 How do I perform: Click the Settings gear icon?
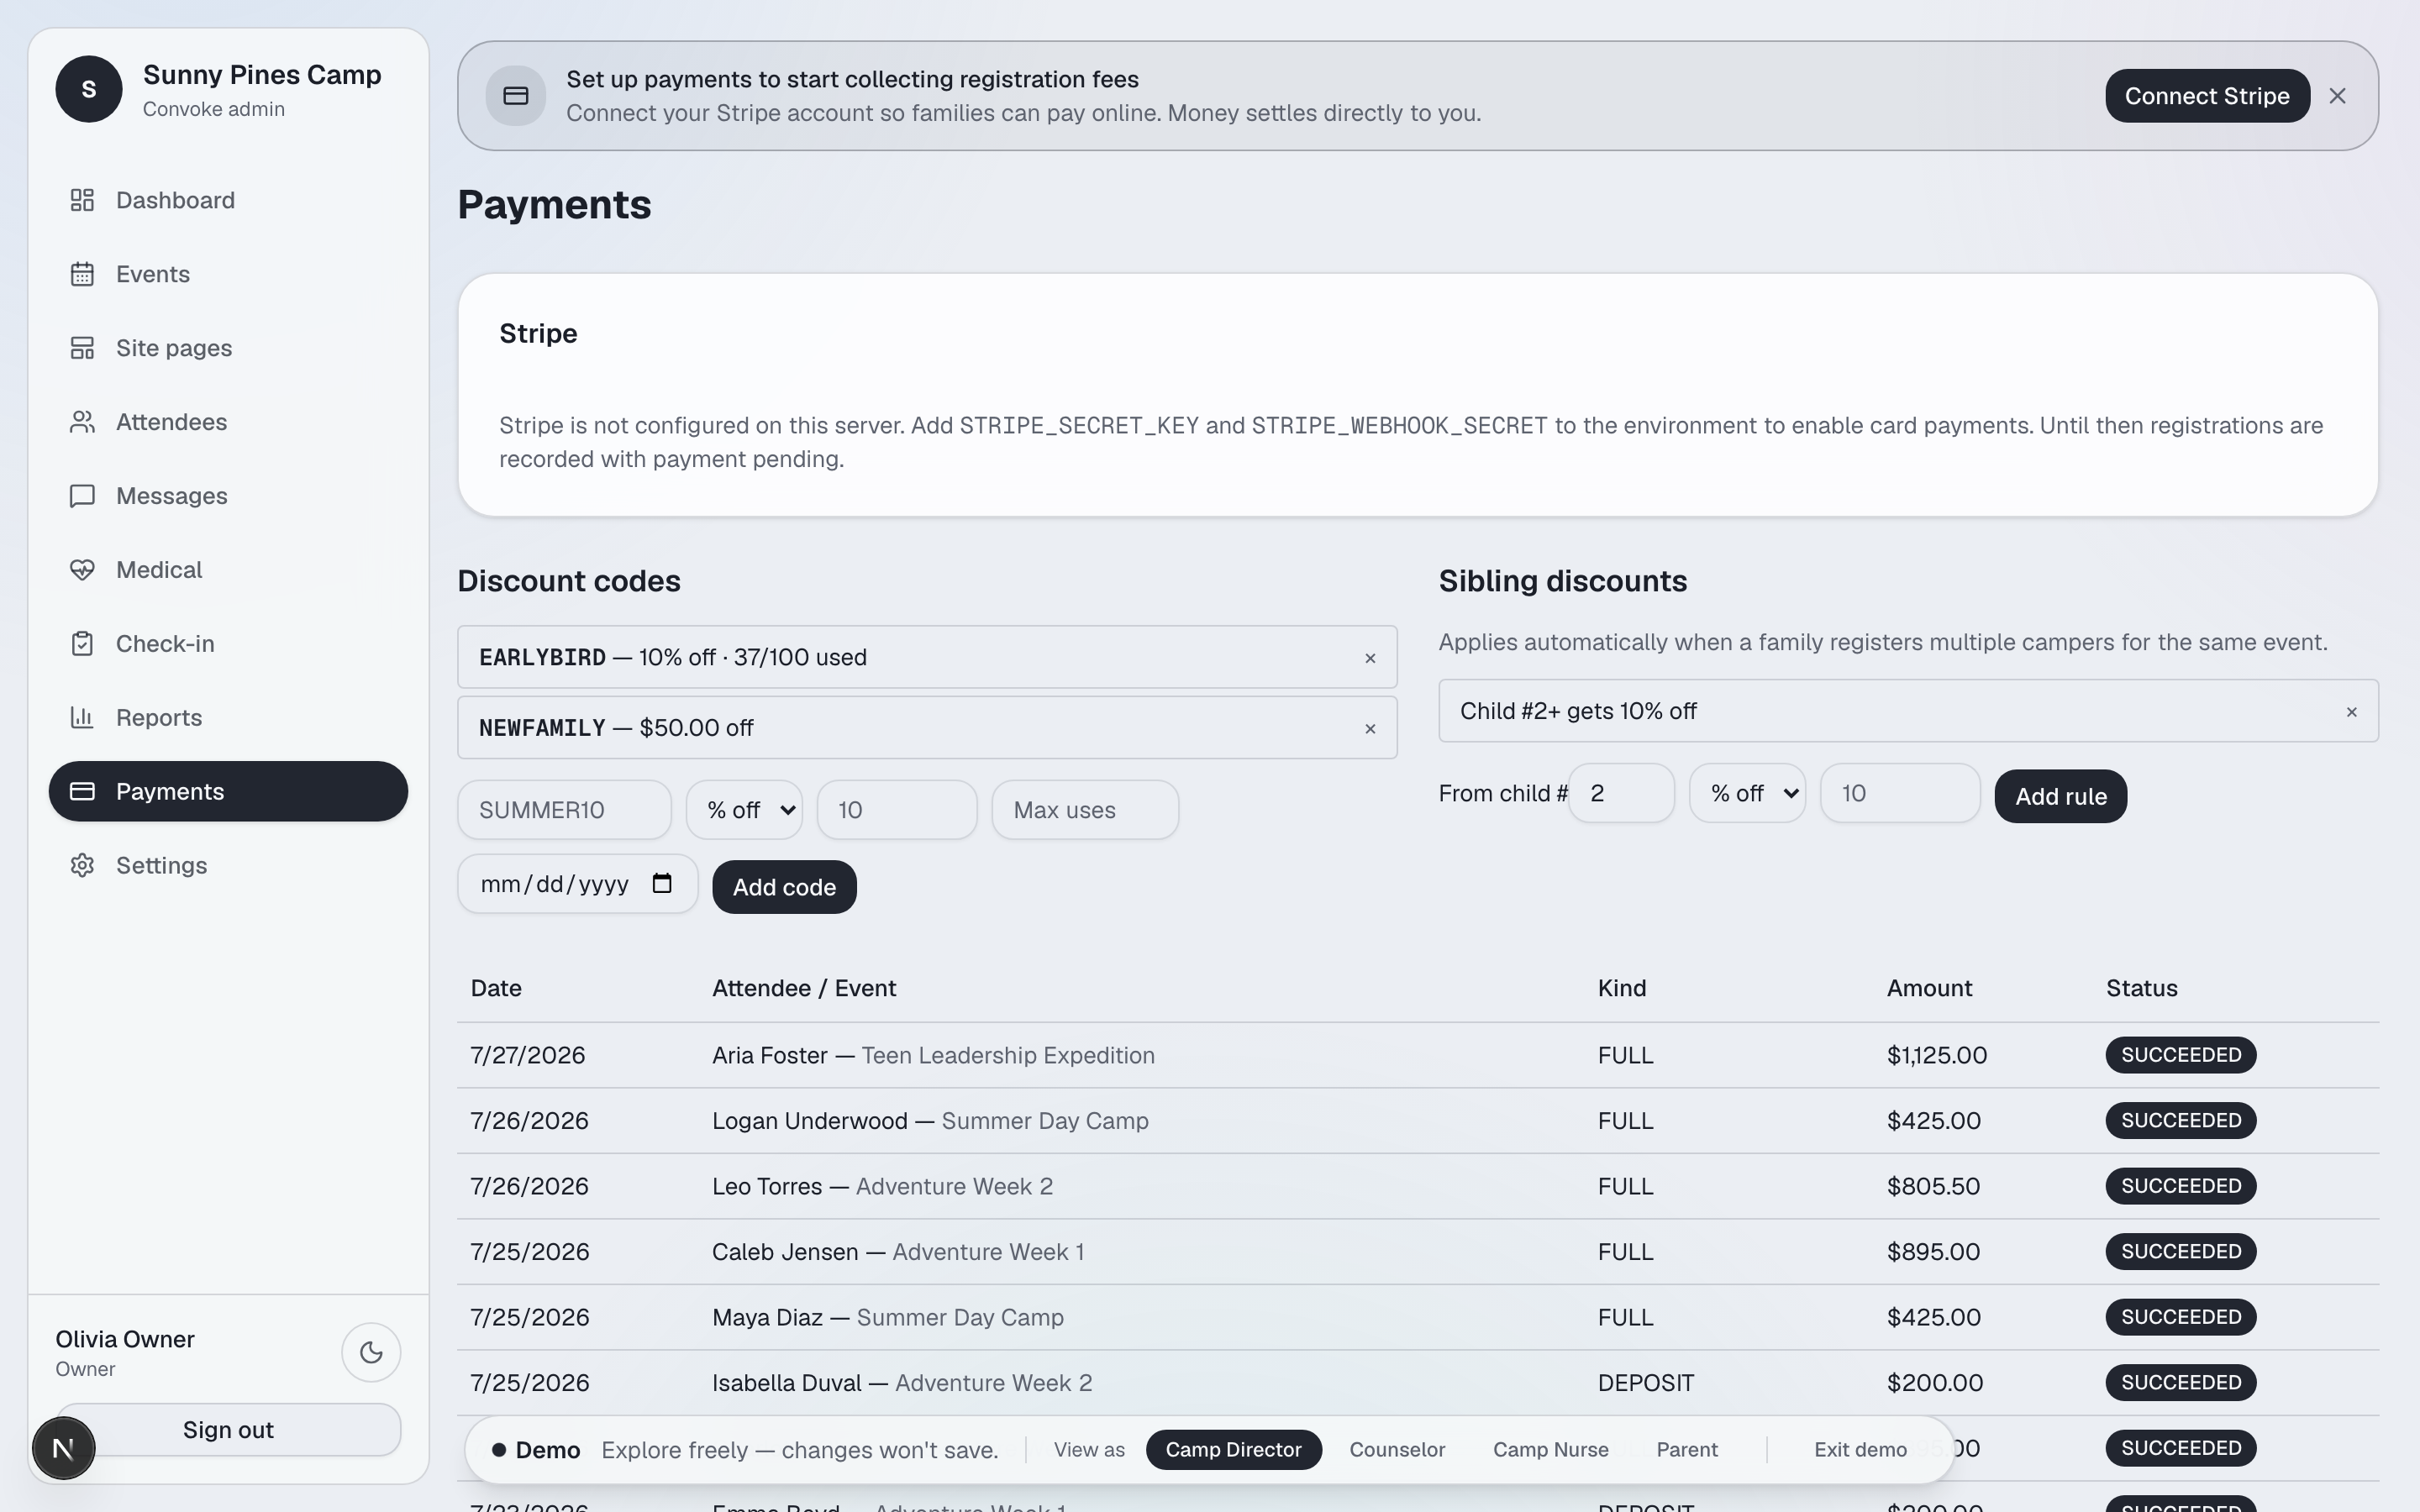click(82, 865)
